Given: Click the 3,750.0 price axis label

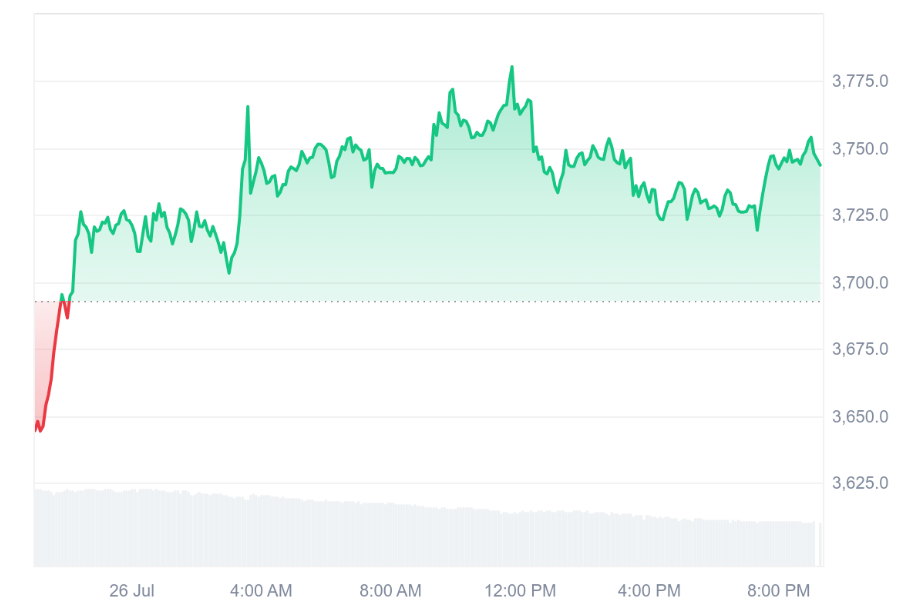Looking at the screenshot, I should click(x=860, y=149).
